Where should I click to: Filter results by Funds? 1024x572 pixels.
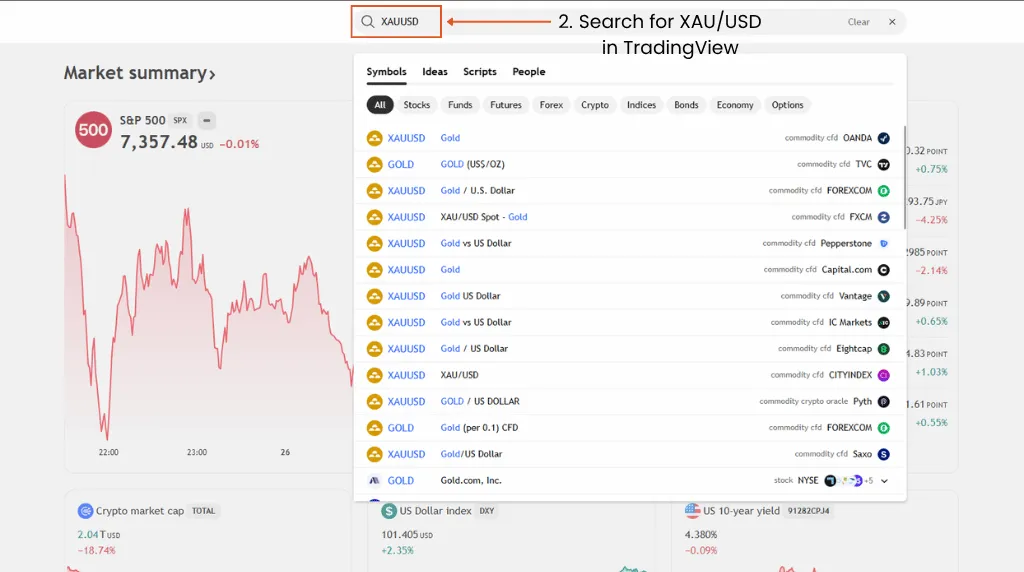(x=460, y=104)
